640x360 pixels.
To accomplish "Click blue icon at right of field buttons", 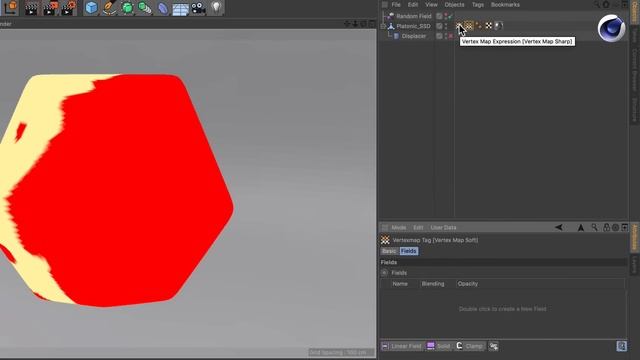I will click(622, 346).
